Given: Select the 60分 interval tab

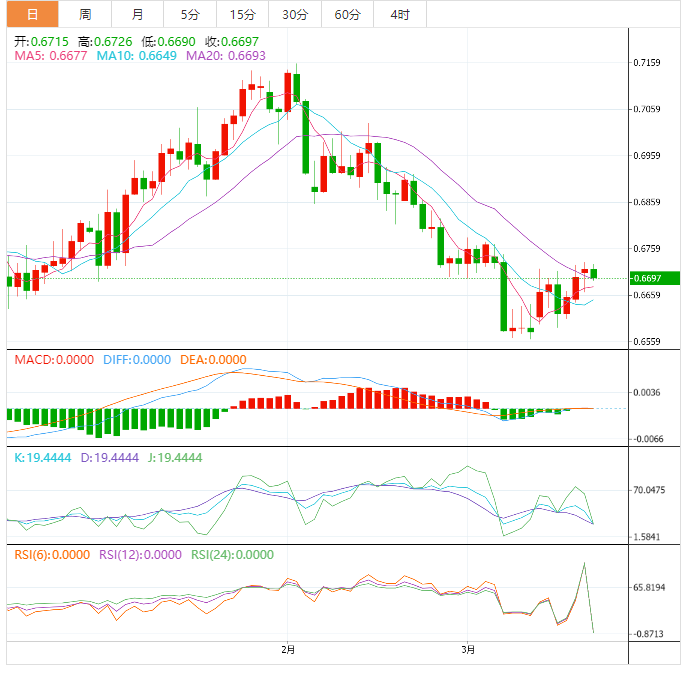Looking at the screenshot, I should point(347,14).
